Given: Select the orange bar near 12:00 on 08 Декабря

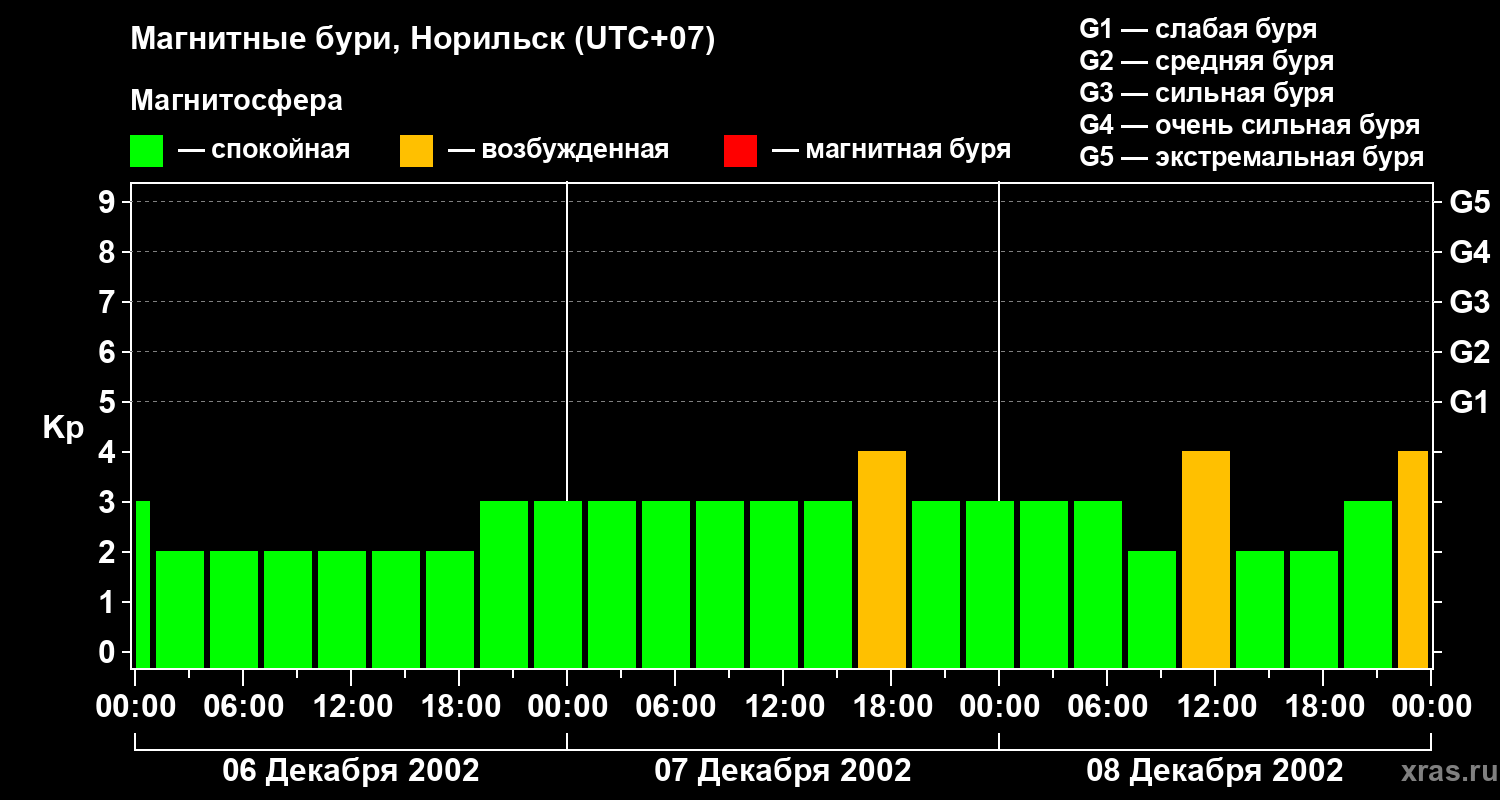Looking at the screenshot, I should click(1206, 560).
